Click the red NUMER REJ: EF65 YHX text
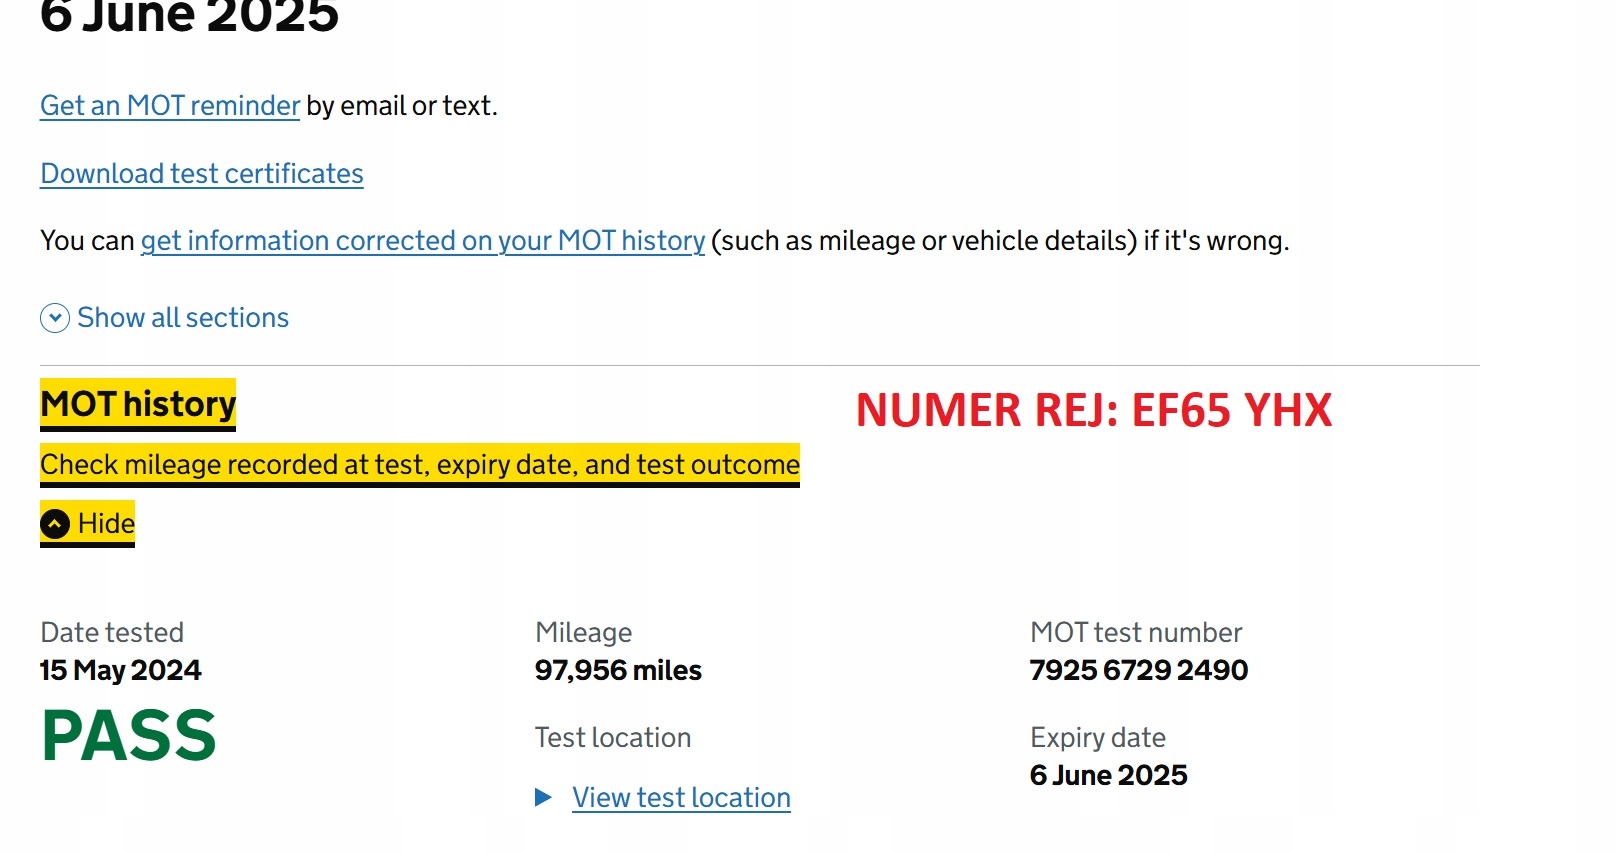 pos(1094,410)
